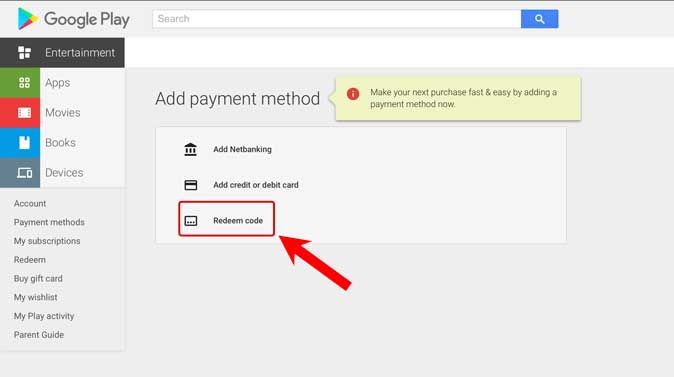Image resolution: width=674 pixels, height=377 pixels.
Task: Click Redeem in the sidebar
Action: [30, 260]
